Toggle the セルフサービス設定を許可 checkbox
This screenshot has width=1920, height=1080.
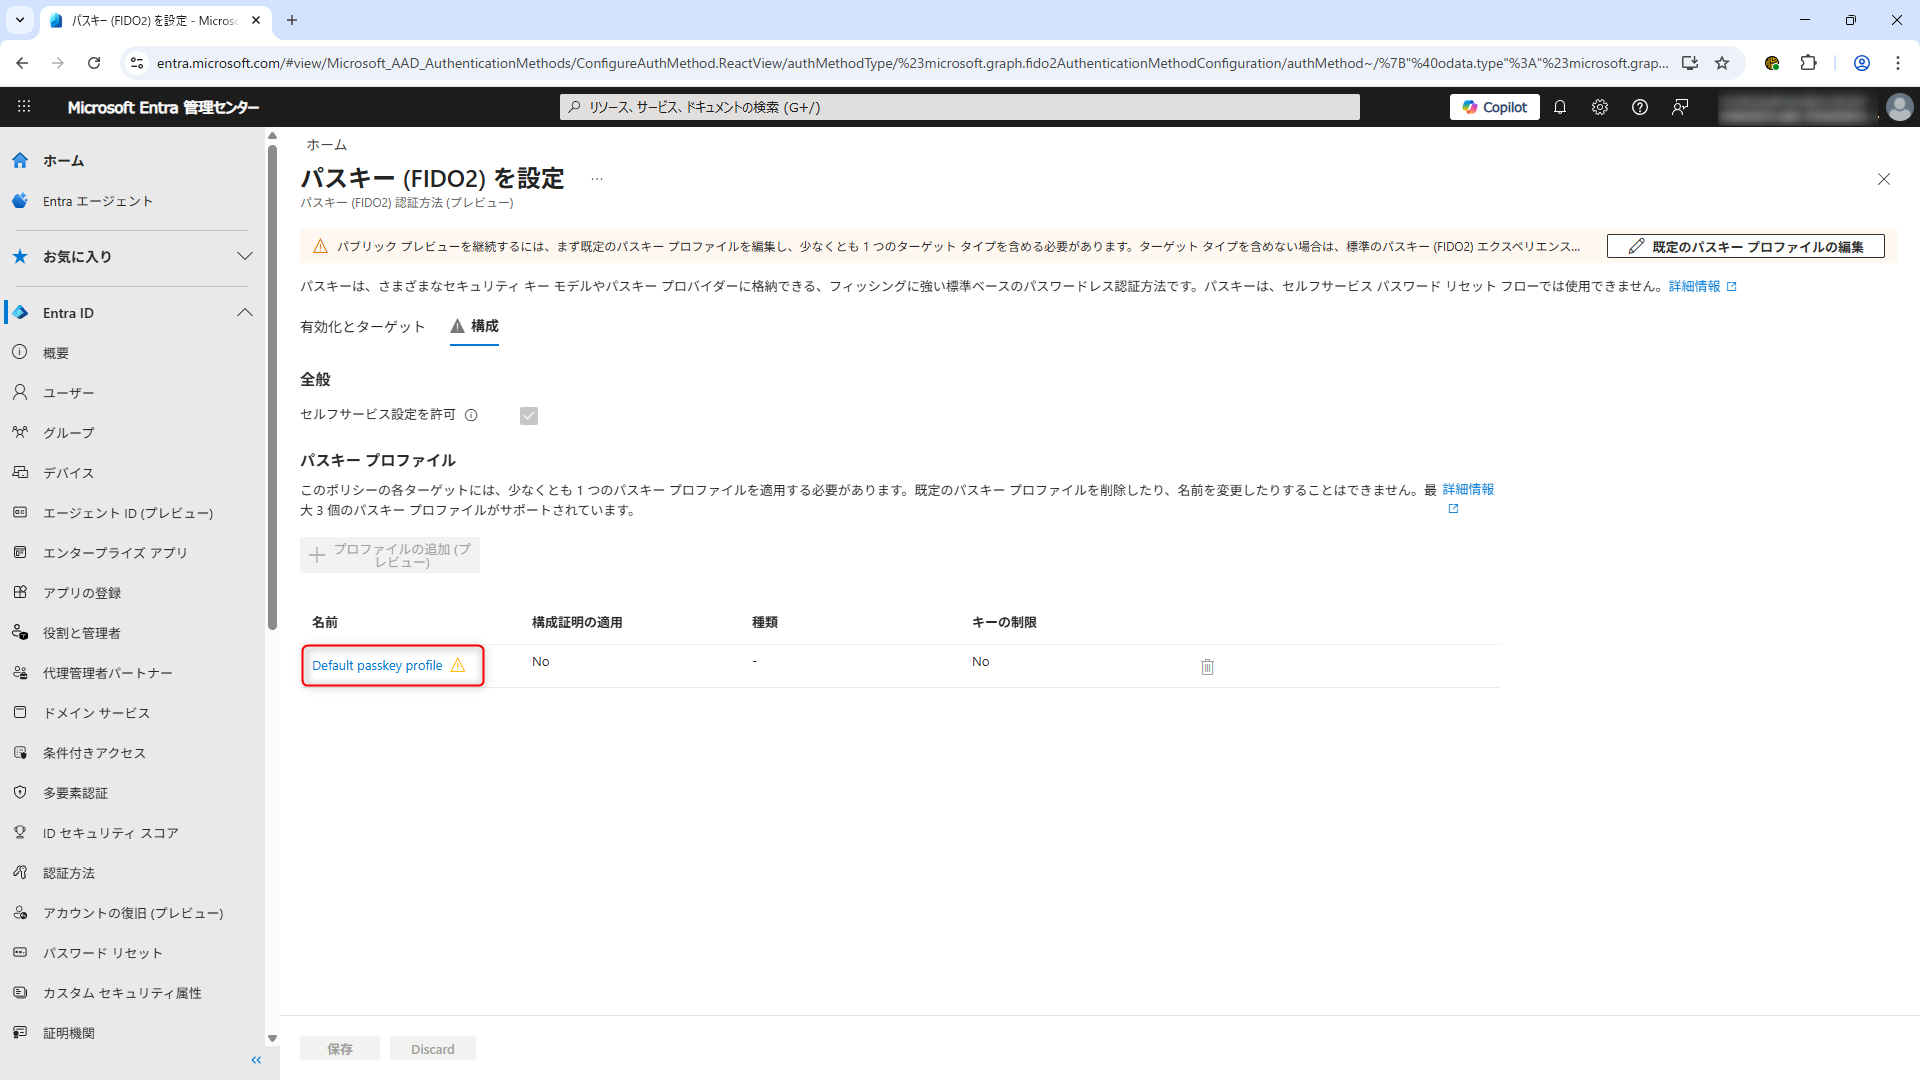tap(529, 416)
